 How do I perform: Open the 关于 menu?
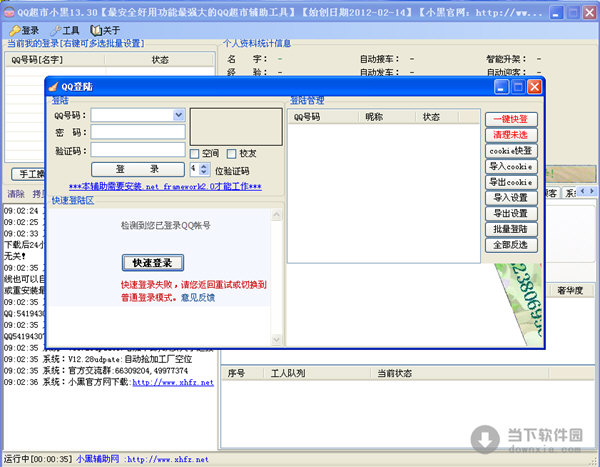[x=105, y=30]
